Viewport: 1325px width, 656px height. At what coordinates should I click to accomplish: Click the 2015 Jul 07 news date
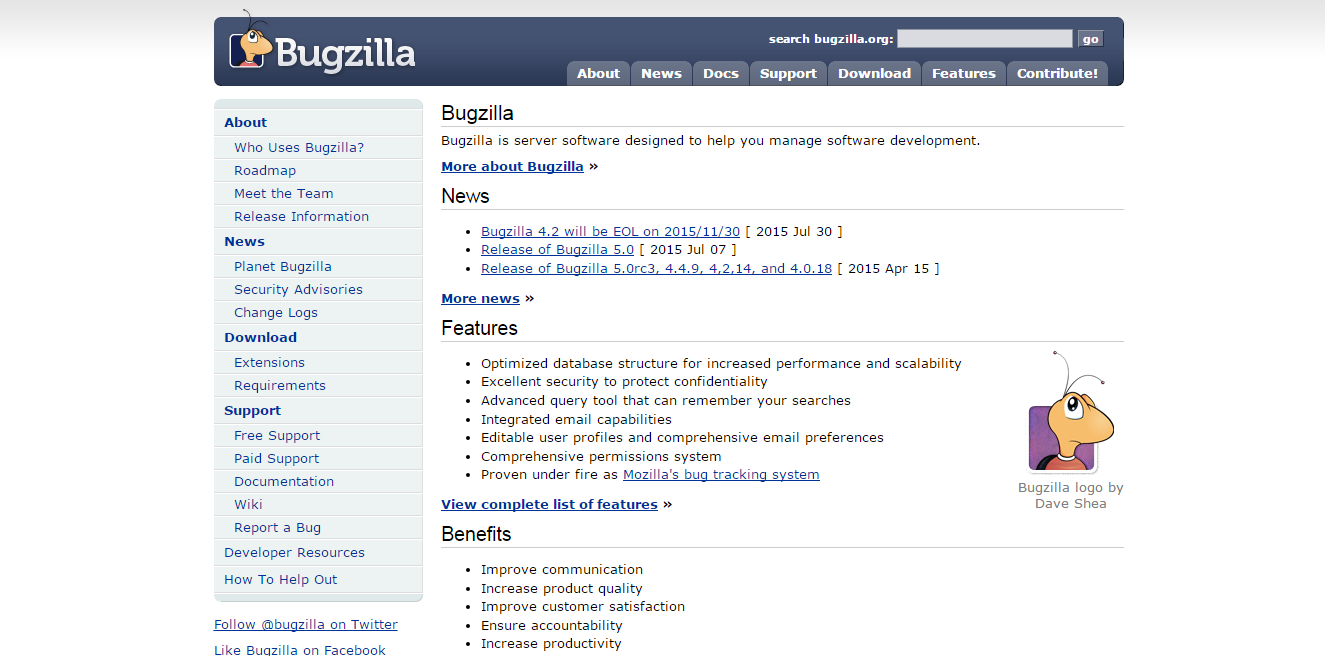[688, 249]
